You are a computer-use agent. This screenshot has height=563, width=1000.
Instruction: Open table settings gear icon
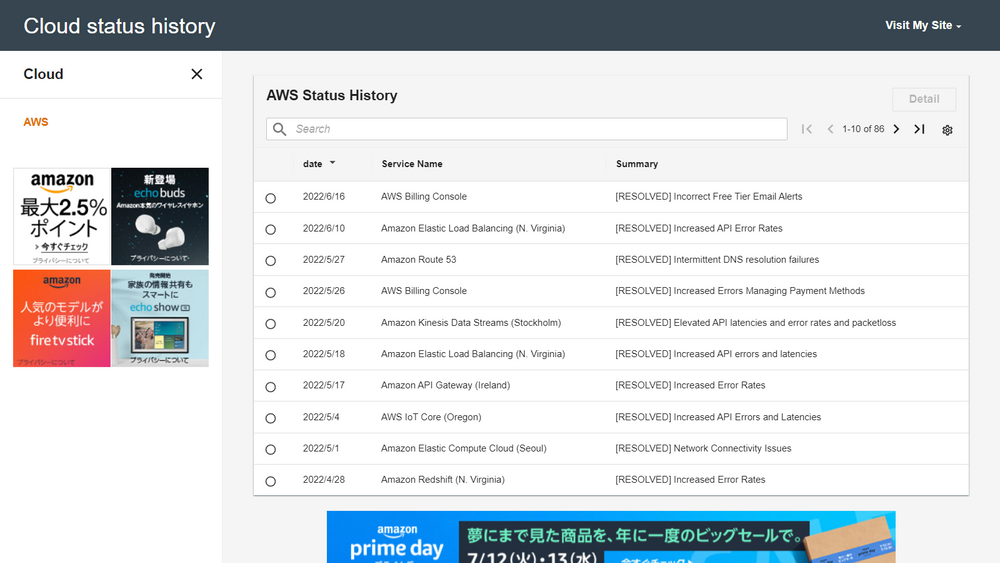947,130
